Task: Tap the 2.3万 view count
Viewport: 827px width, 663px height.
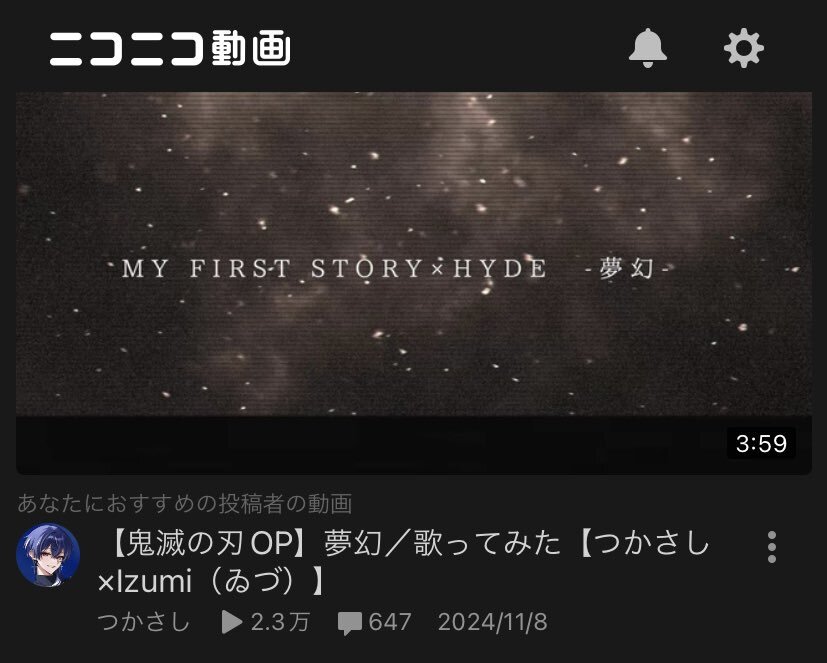Action: 280,622
